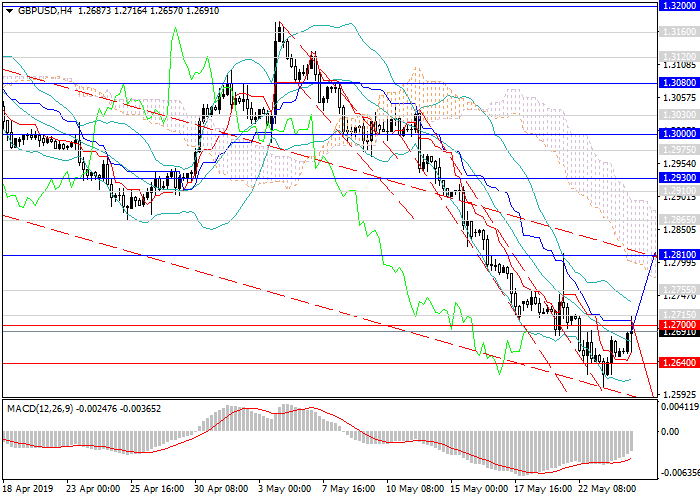The width and height of the screenshot is (700, 500).
Task: Select the 1.32000 blue price level label
Action: (x=677, y=4)
